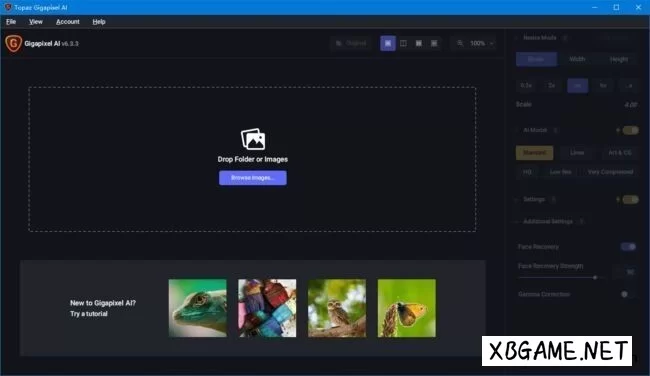Image resolution: width=650 pixels, height=376 pixels.
Task: Choose the 4x scale preset
Action: 577,85
